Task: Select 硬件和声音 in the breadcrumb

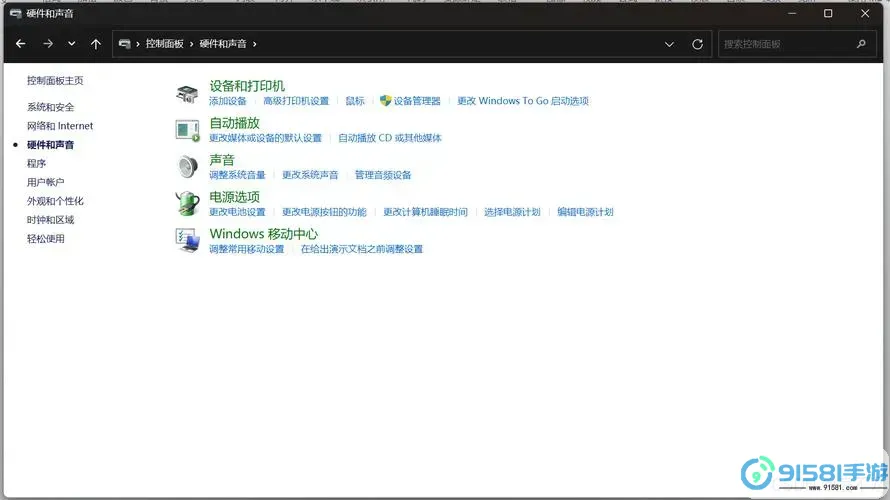Action: pyautogui.click(x=222, y=44)
